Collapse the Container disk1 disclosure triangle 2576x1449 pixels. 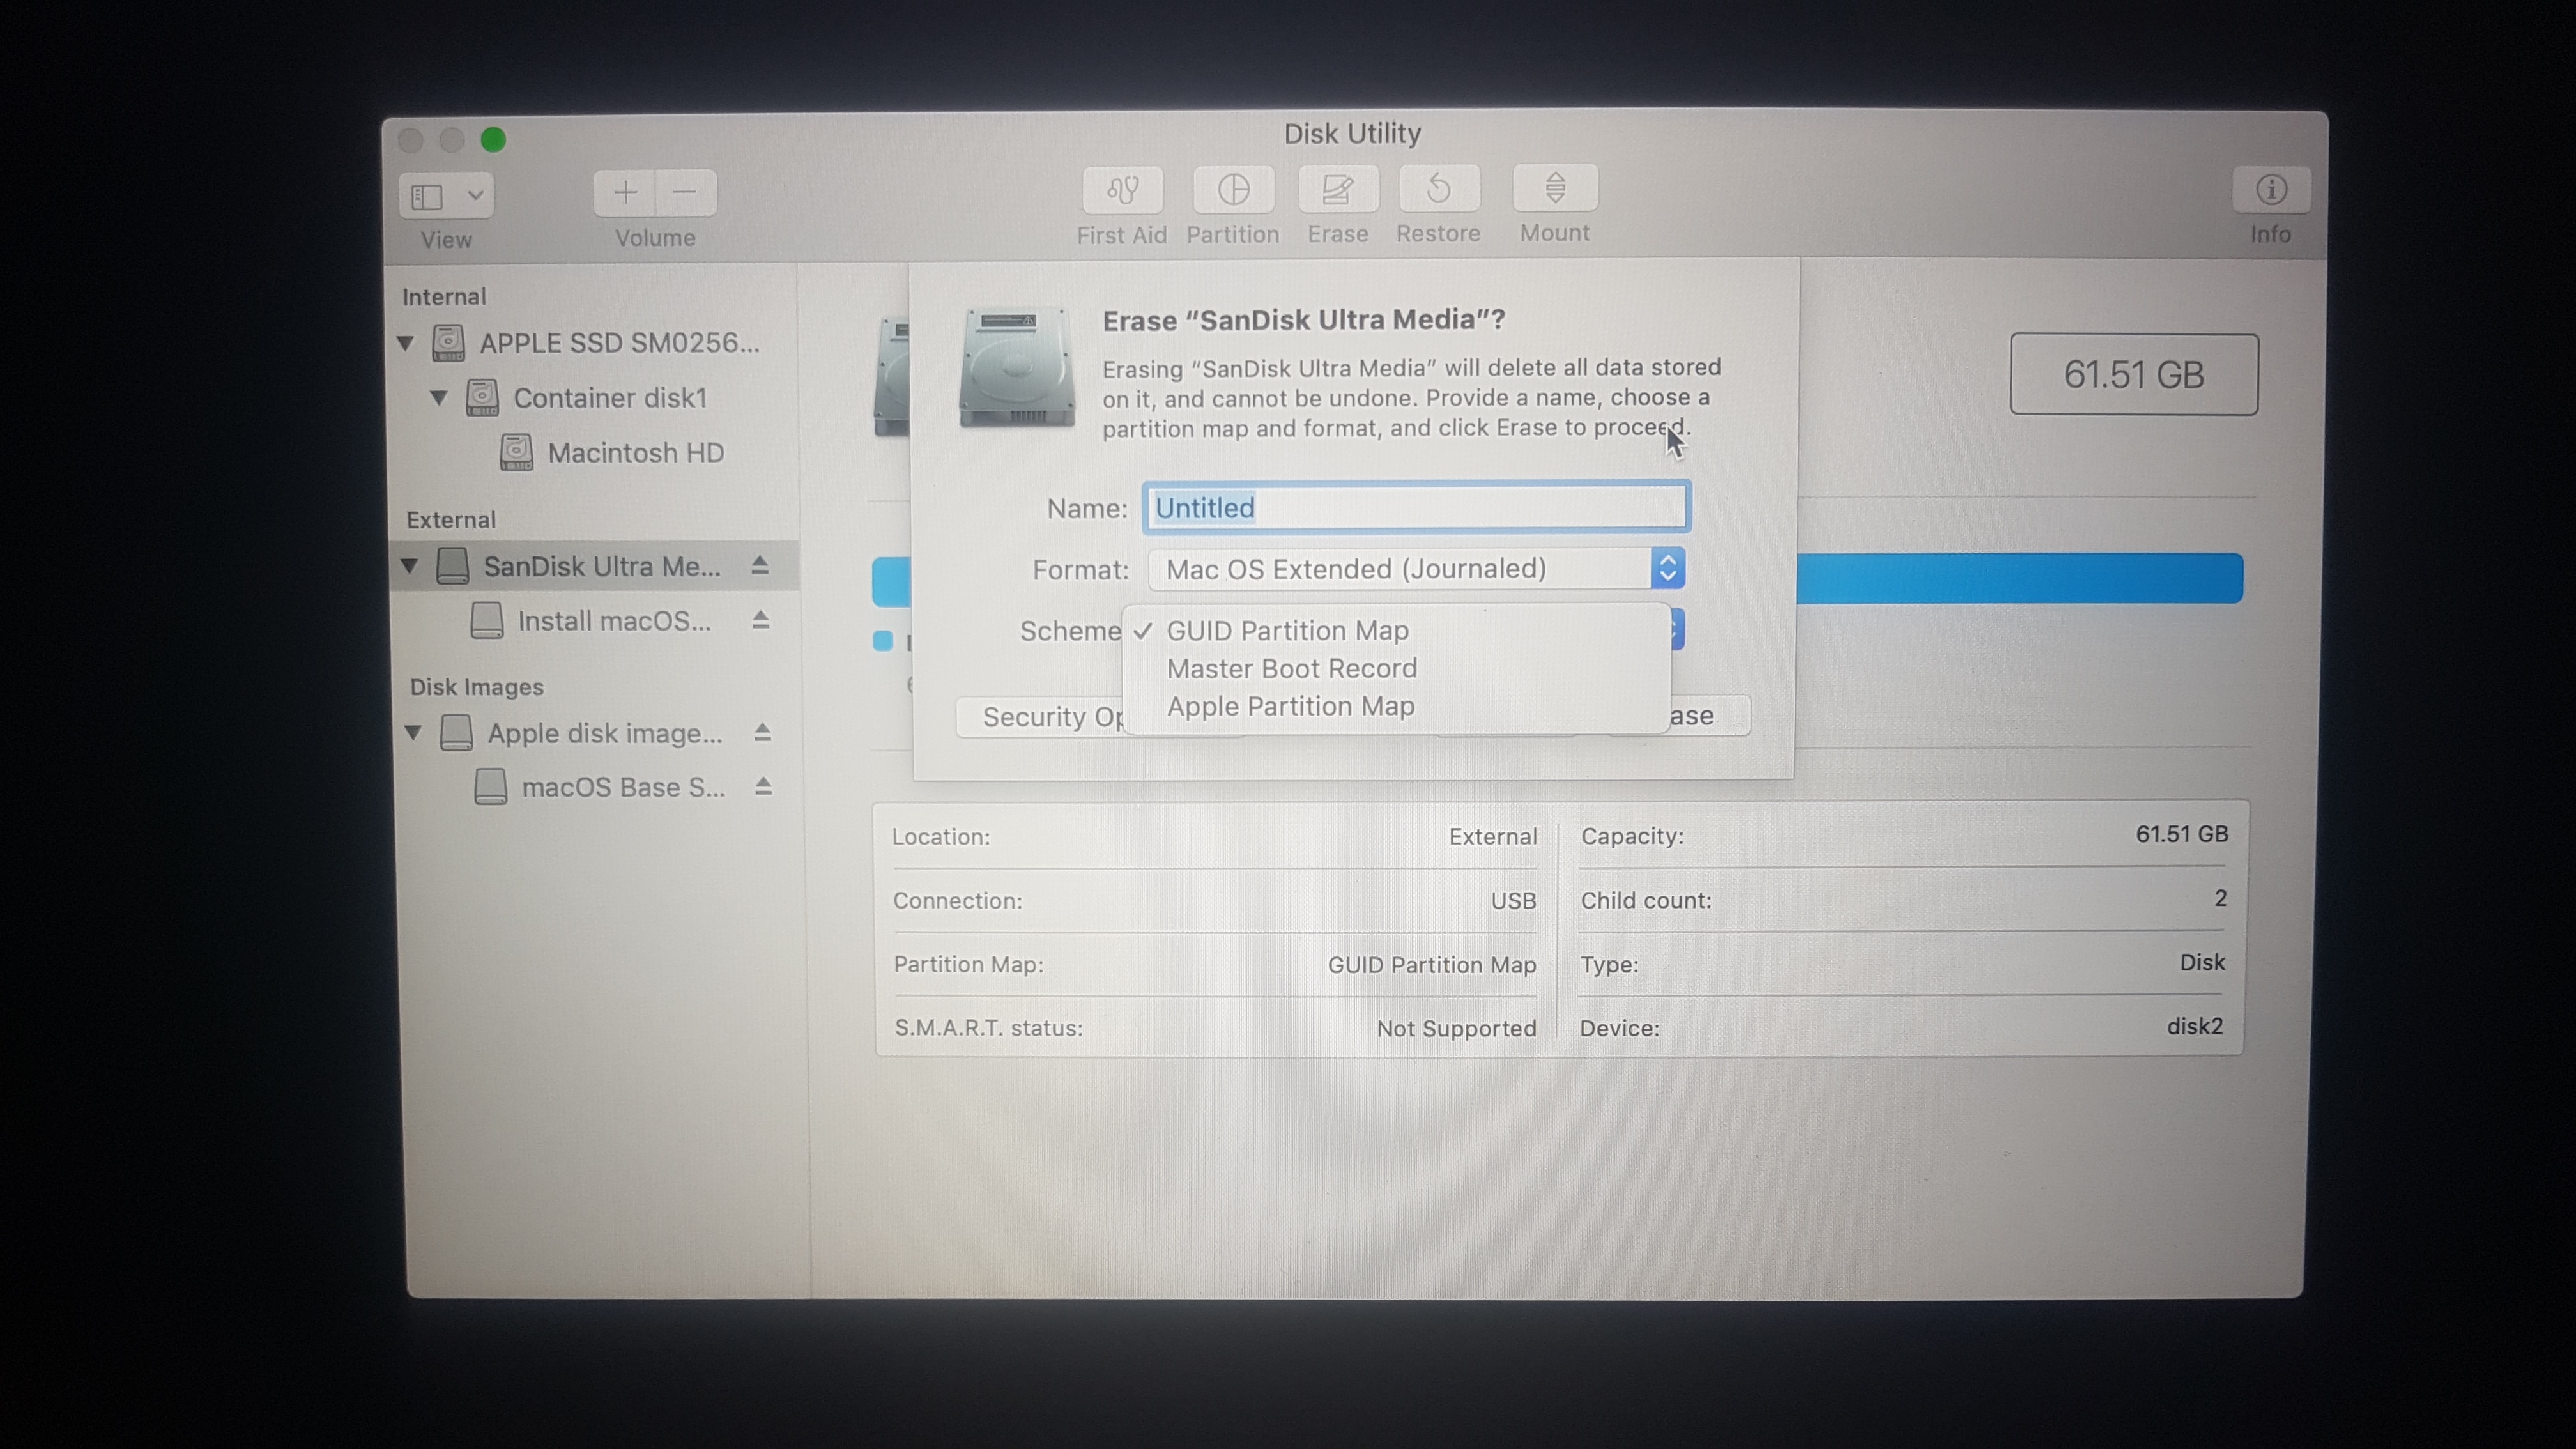coord(439,398)
